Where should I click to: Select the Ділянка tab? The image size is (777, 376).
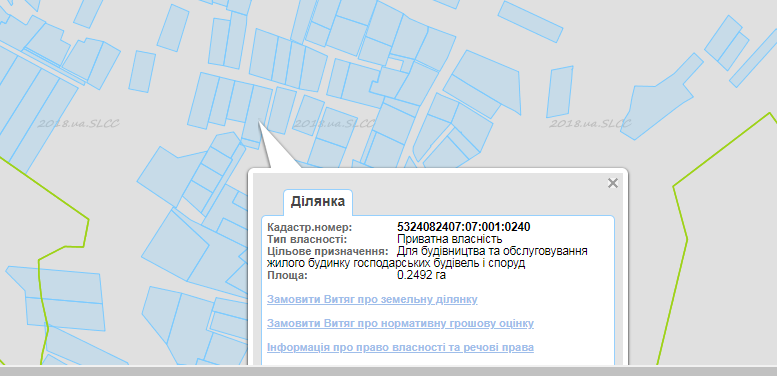pos(318,202)
